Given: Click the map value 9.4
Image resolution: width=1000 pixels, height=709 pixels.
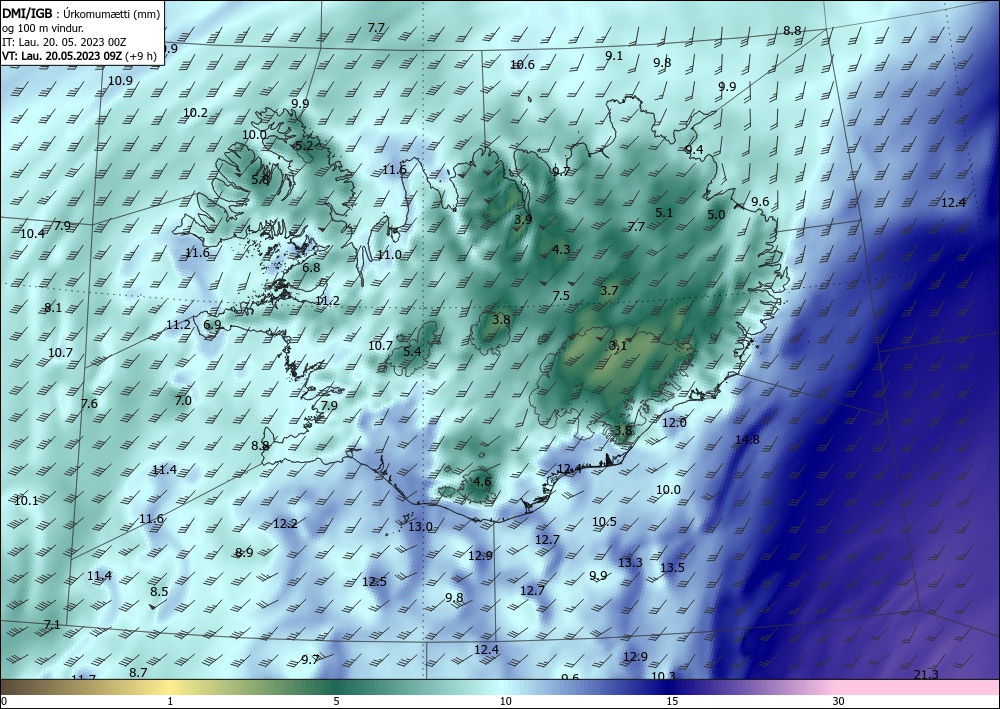Looking at the screenshot, I should [x=694, y=150].
